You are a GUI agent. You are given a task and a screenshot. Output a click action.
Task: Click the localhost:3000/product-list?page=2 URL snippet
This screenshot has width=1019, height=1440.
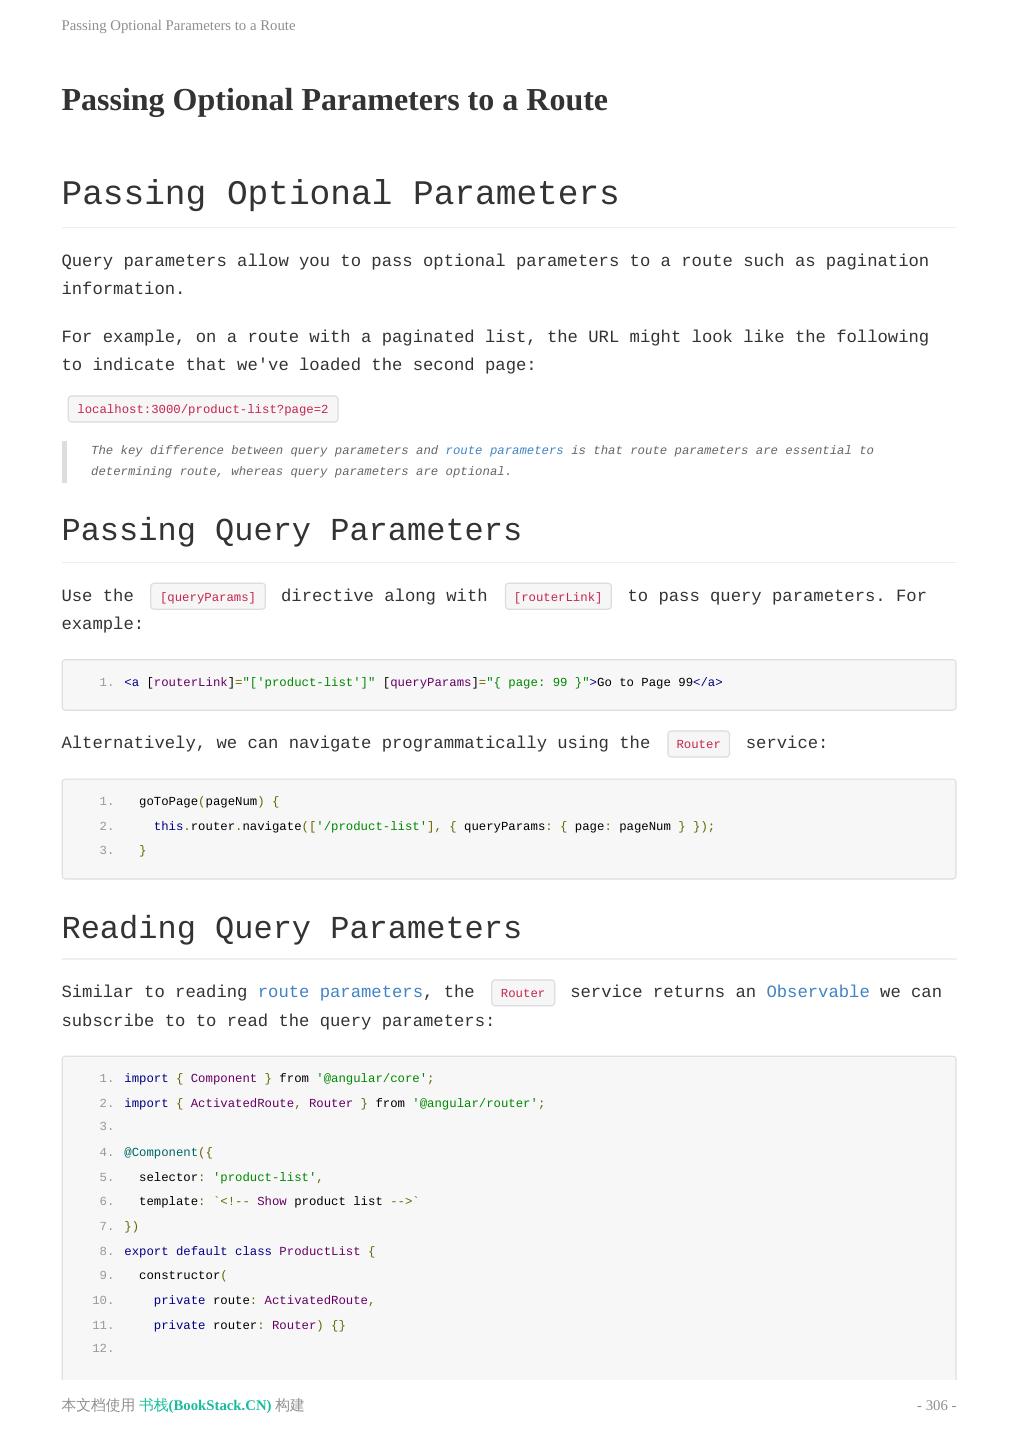[203, 409]
